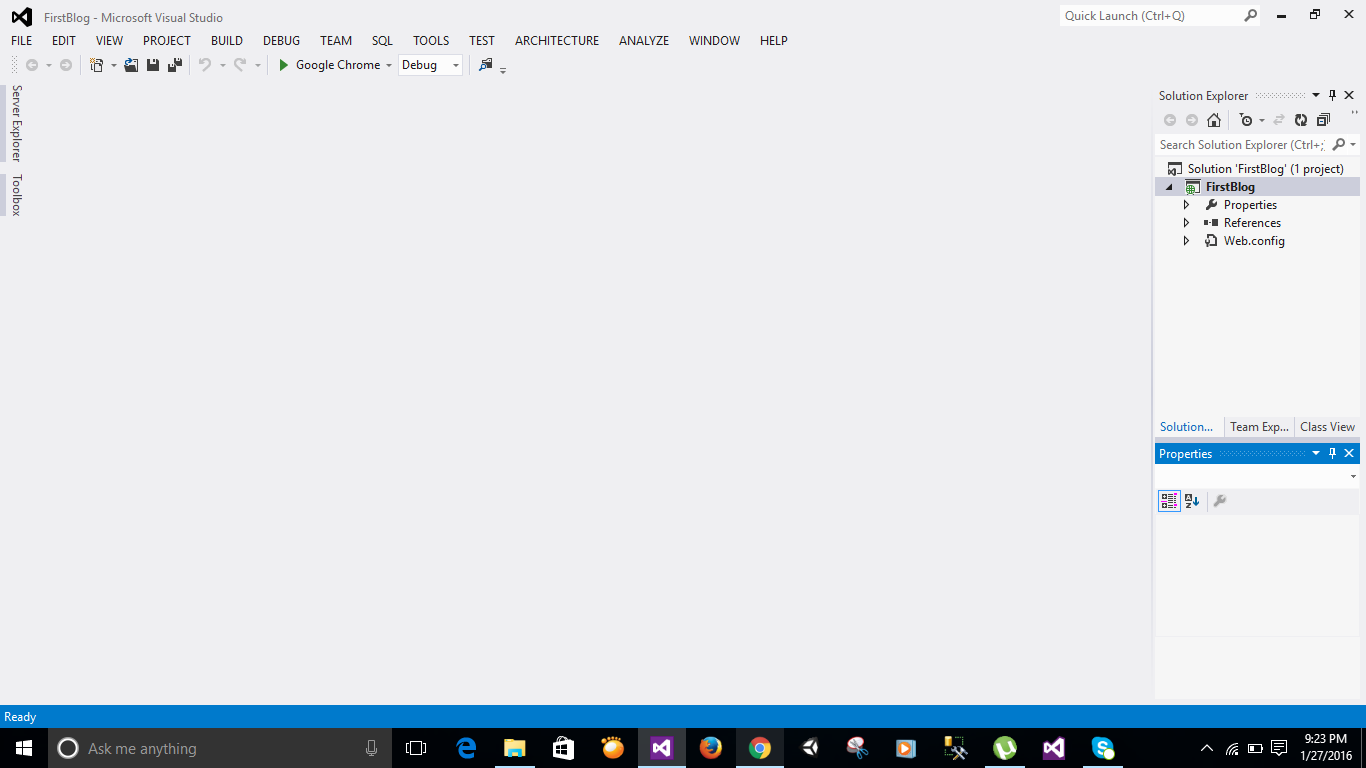Image resolution: width=1366 pixels, height=768 pixels.
Task: Expand the Properties tree node
Action: [1187, 205]
